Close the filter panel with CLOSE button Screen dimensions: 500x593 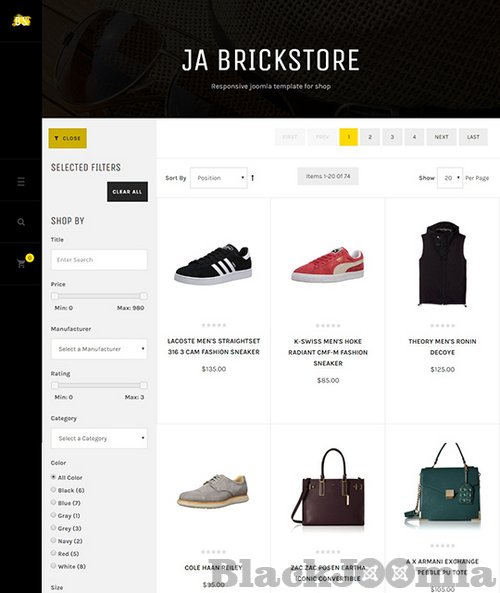point(68,138)
